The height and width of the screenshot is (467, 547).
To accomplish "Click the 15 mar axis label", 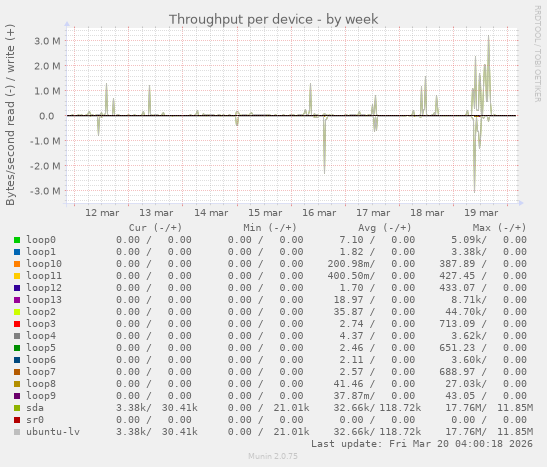I will 265,213.
